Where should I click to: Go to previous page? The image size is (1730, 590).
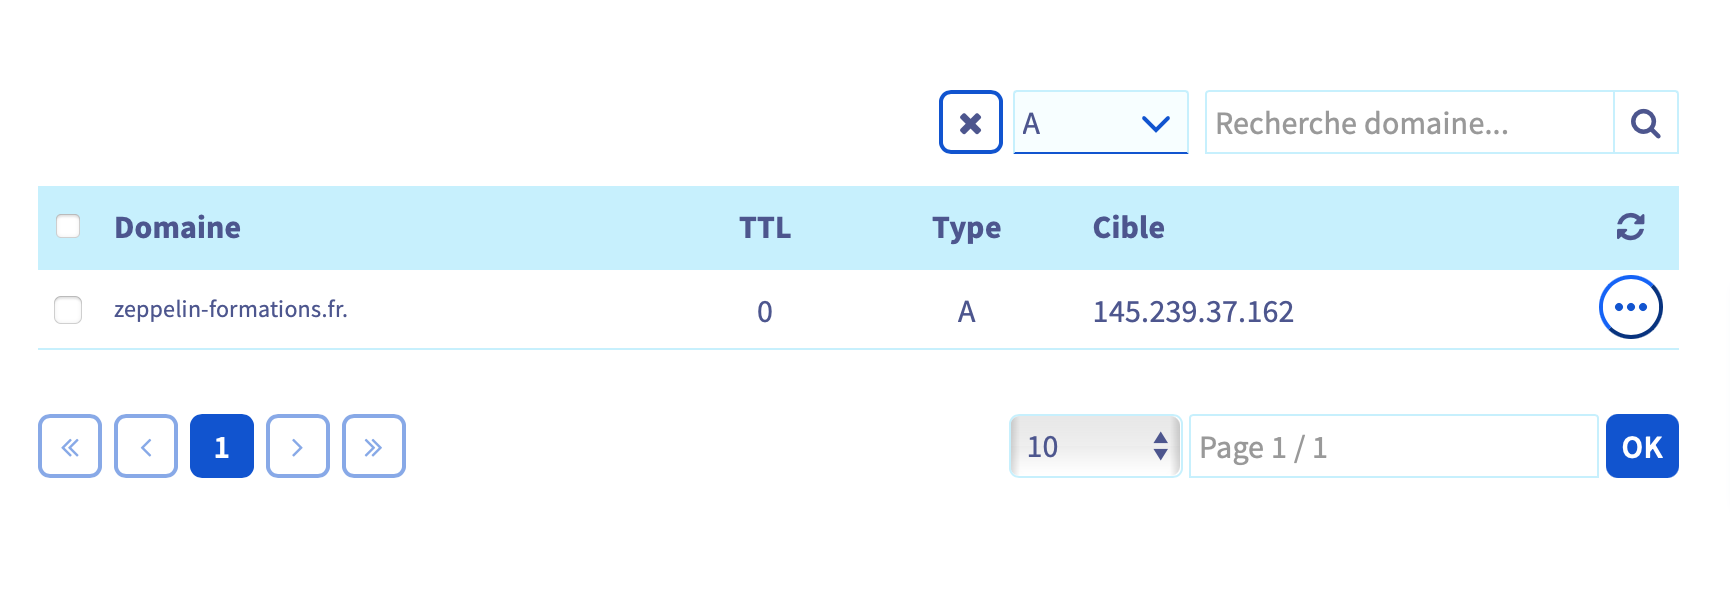146,446
